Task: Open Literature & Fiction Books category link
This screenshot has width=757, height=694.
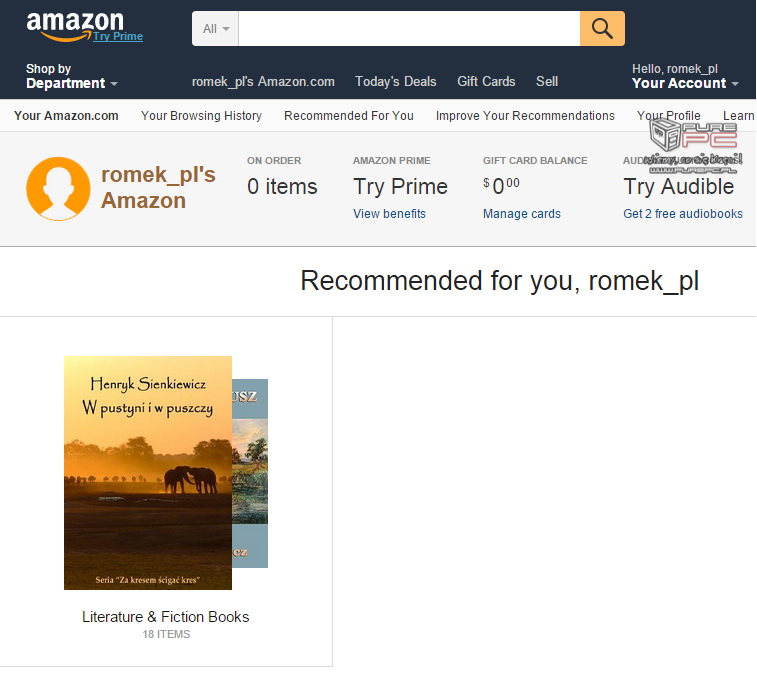Action: tap(166, 617)
